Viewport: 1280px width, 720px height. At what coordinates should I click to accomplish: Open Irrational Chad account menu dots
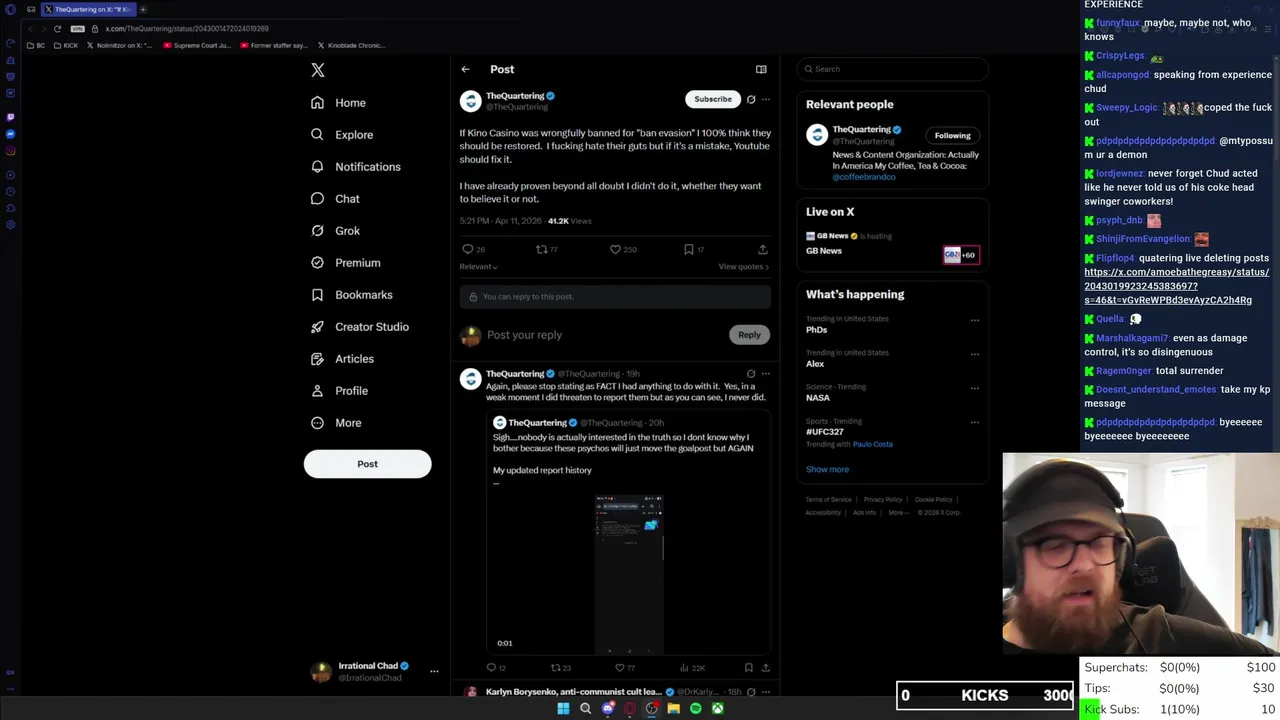coord(434,671)
